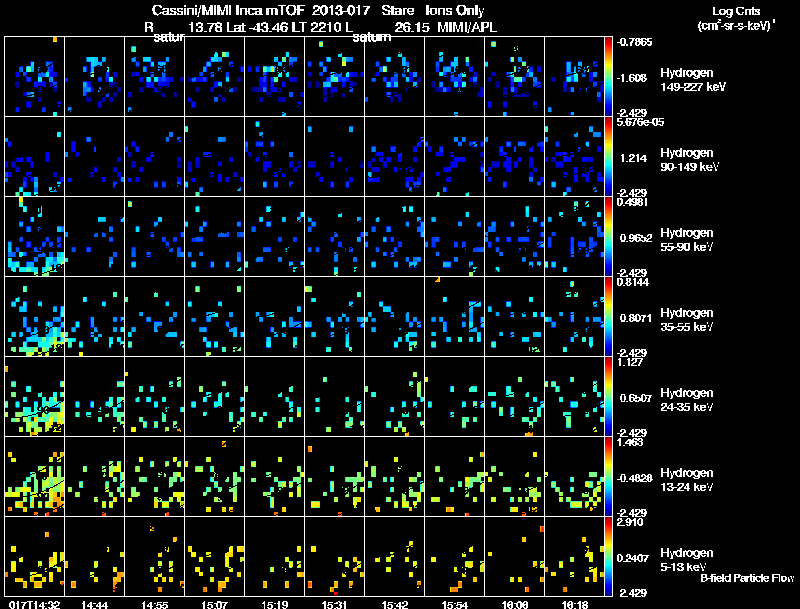Click the Hydrogen 13-24 keV color bar
This screenshot has width=800, height=609.
608,476
